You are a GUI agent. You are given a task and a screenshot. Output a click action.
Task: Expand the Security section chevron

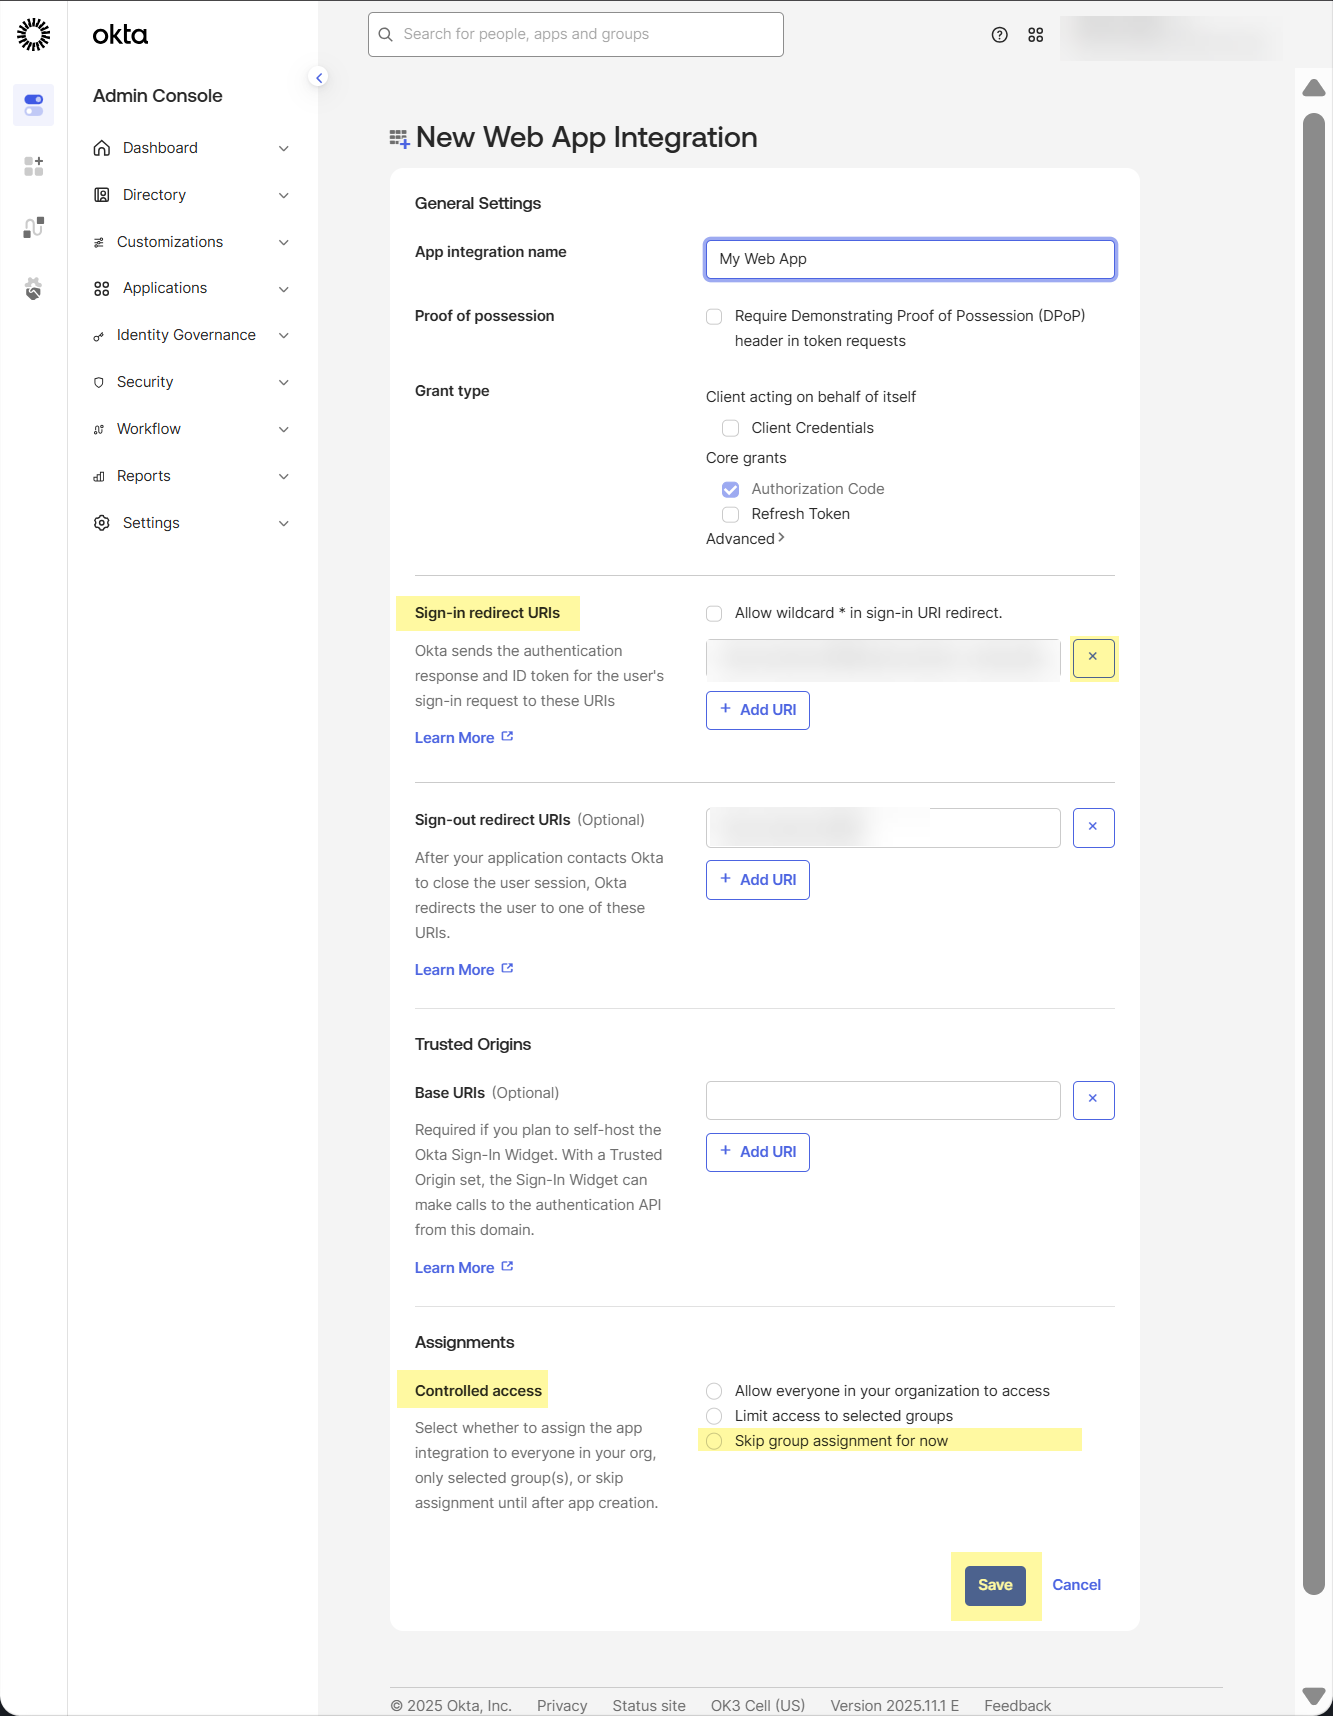click(284, 382)
